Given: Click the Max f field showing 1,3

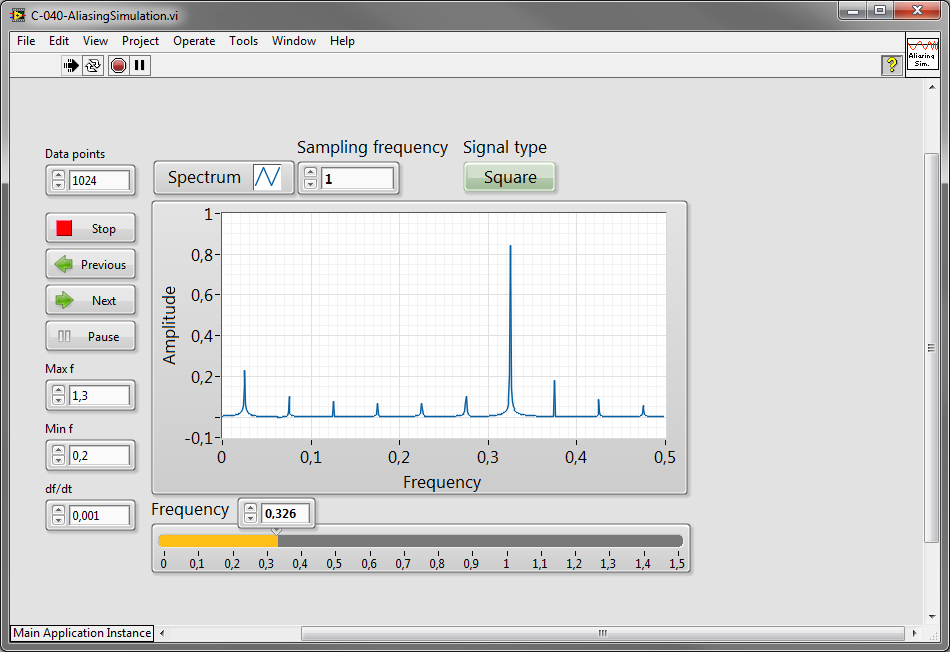Looking at the screenshot, I should 99,396.
